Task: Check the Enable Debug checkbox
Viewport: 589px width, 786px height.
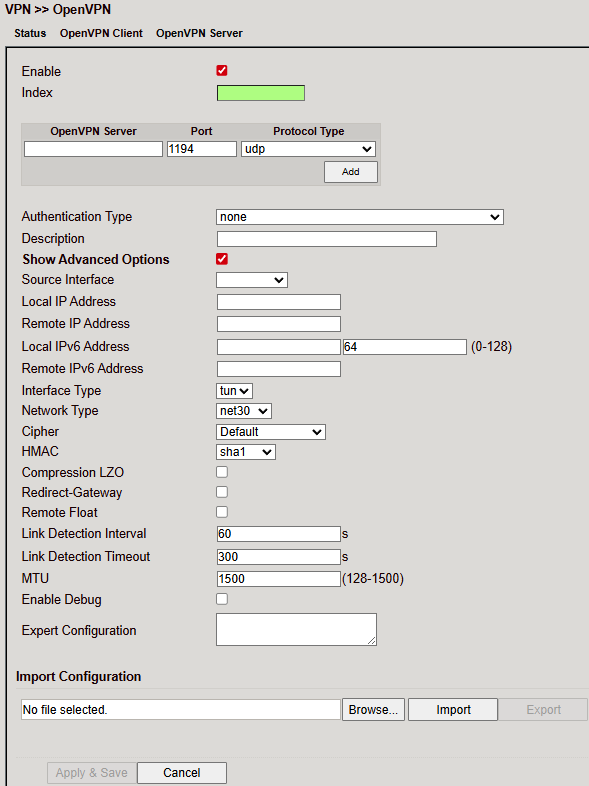Action: coord(222,599)
